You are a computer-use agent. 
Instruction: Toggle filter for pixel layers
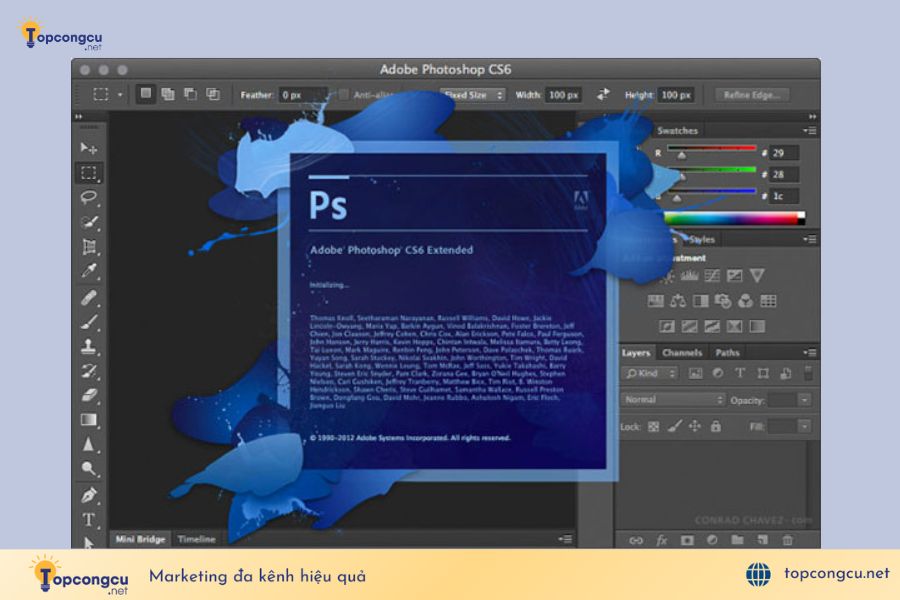[695, 374]
